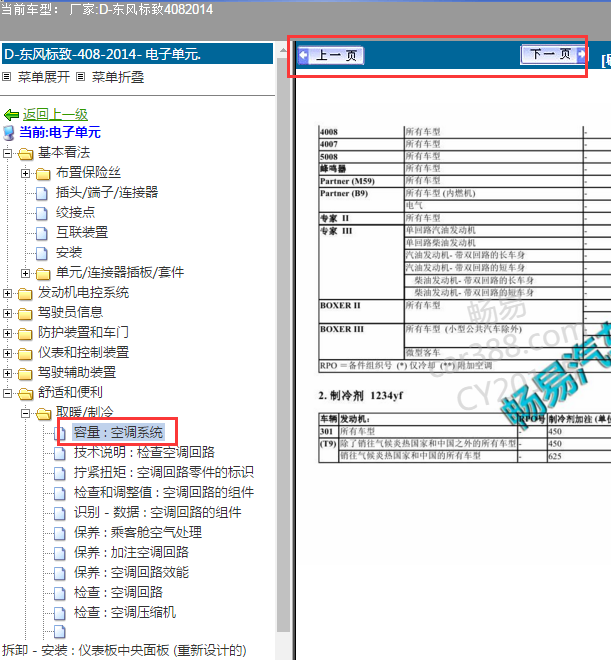Open 检查：空调回路 document

[x=118, y=592]
